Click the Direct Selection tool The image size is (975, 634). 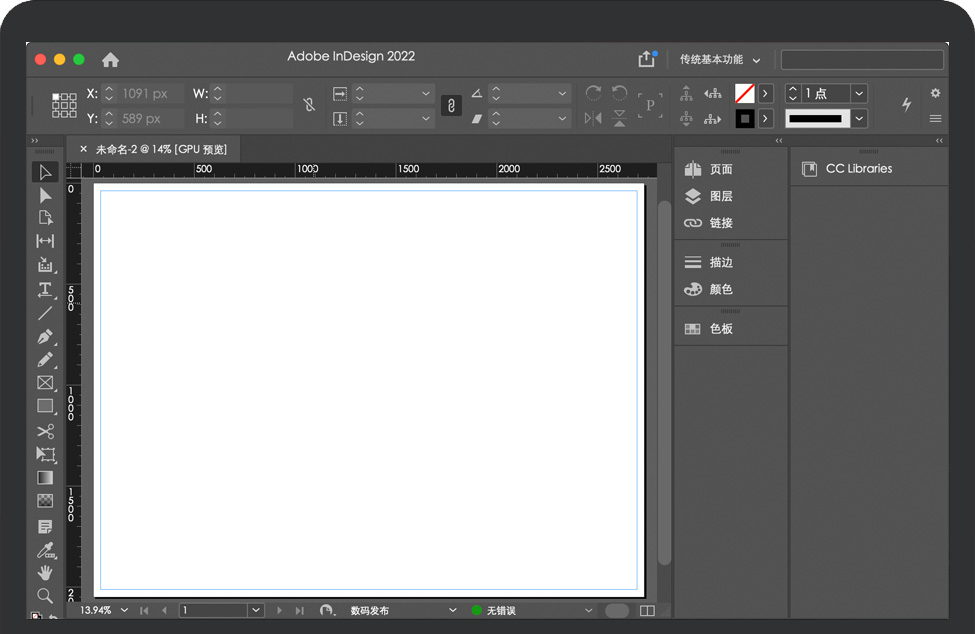click(x=45, y=195)
